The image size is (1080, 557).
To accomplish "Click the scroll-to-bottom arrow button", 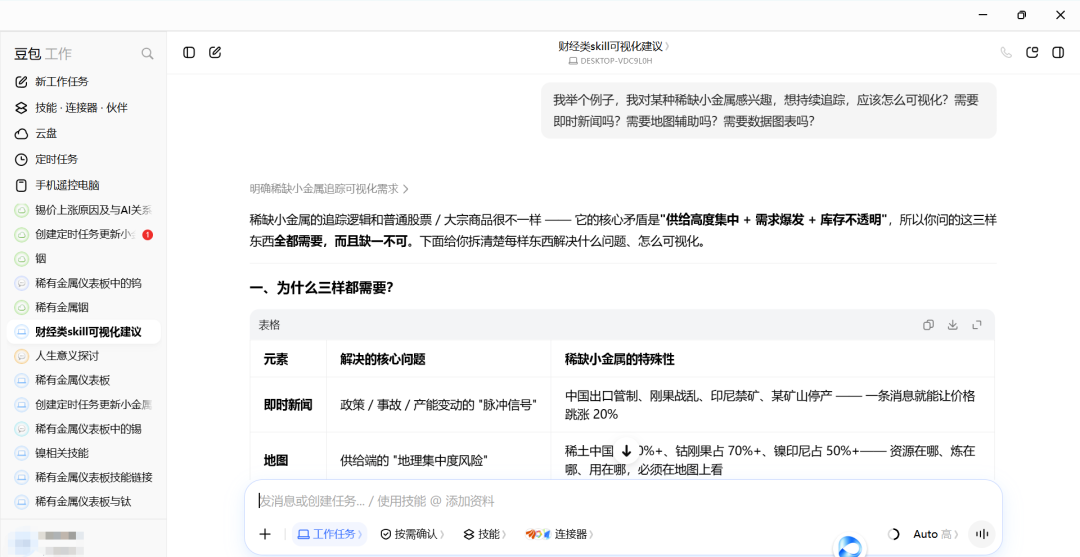I will [627, 451].
